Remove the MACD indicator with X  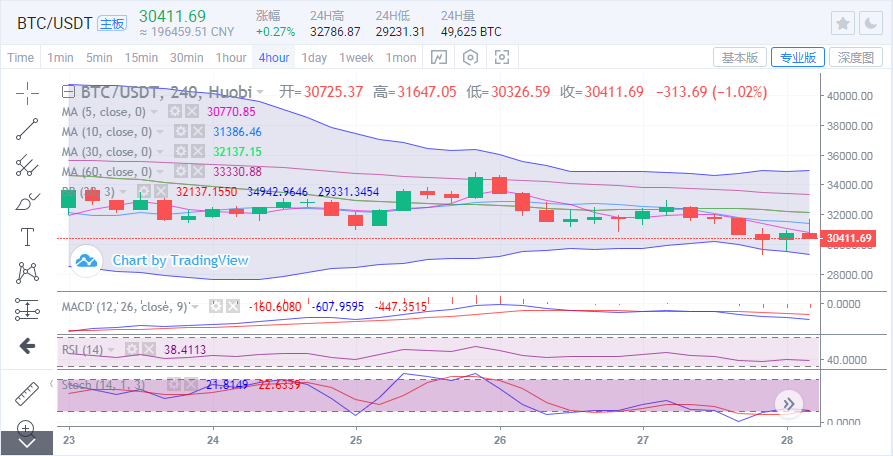232,306
